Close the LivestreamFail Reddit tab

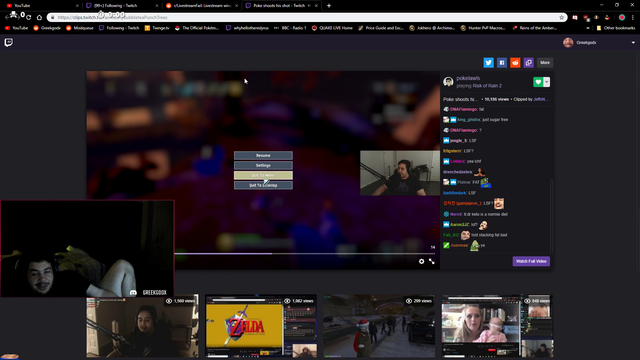[236, 6]
